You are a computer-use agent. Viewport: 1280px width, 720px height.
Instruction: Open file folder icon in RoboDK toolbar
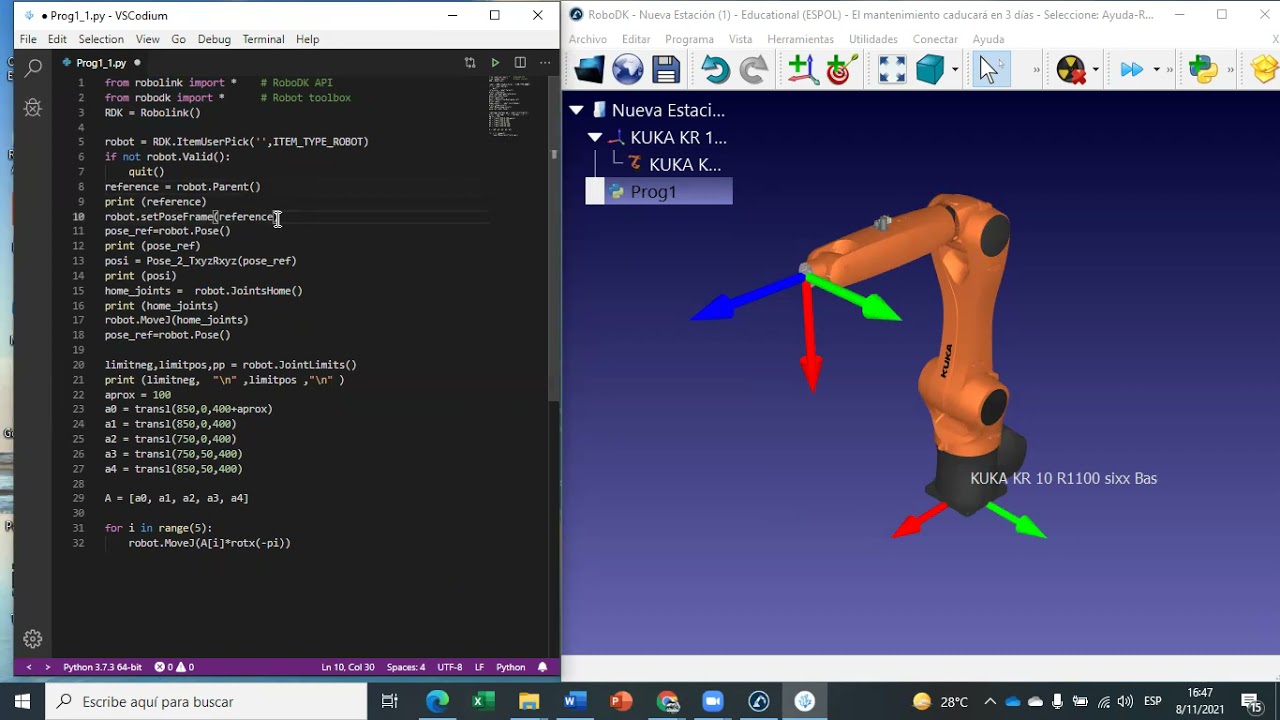click(x=589, y=69)
